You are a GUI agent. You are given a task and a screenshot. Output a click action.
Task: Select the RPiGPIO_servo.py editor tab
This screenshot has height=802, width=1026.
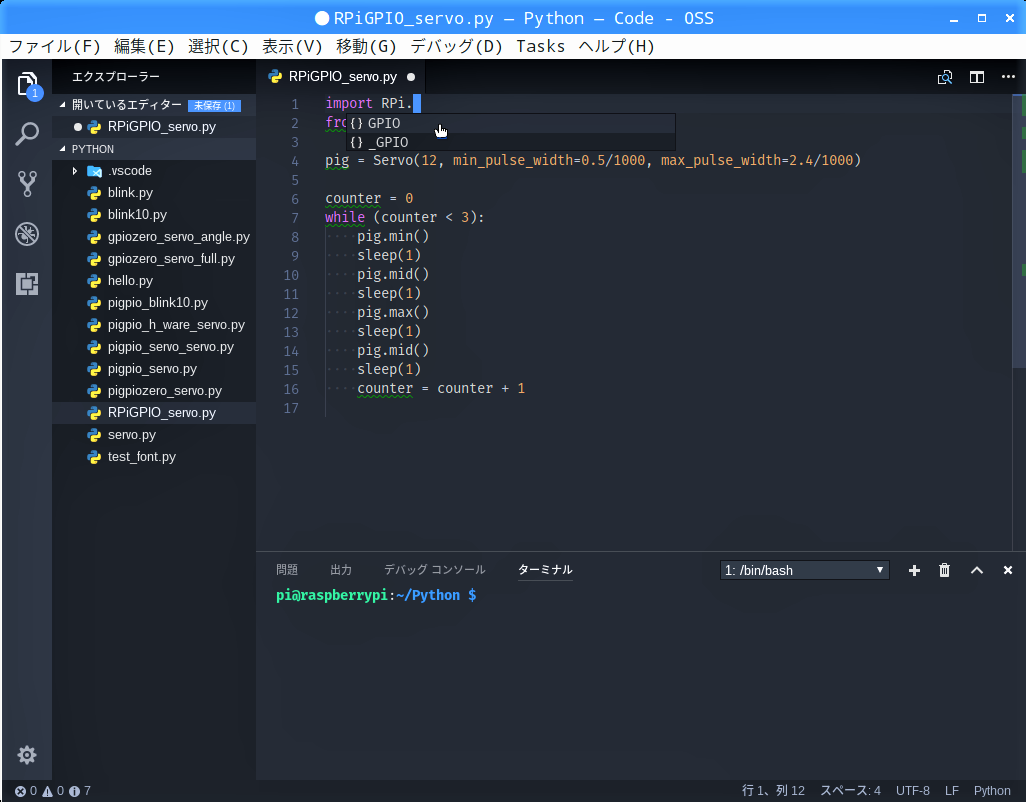(x=342, y=77)
